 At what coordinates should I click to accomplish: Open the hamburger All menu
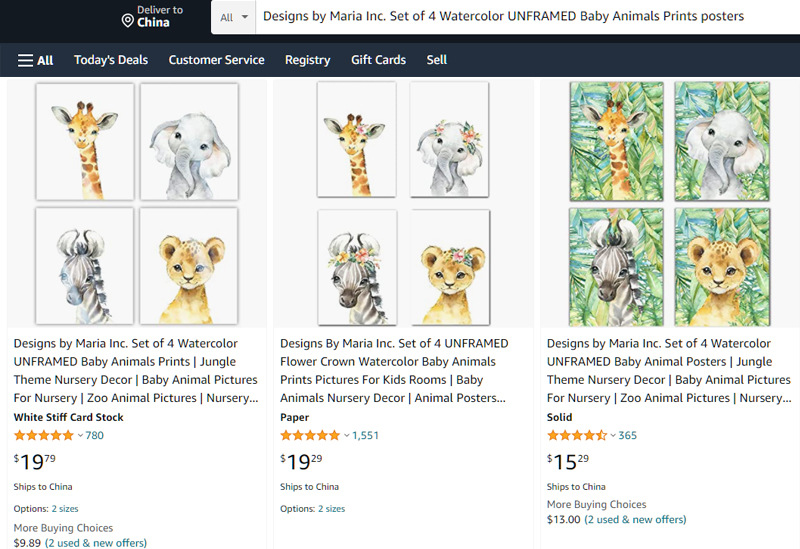35,60
